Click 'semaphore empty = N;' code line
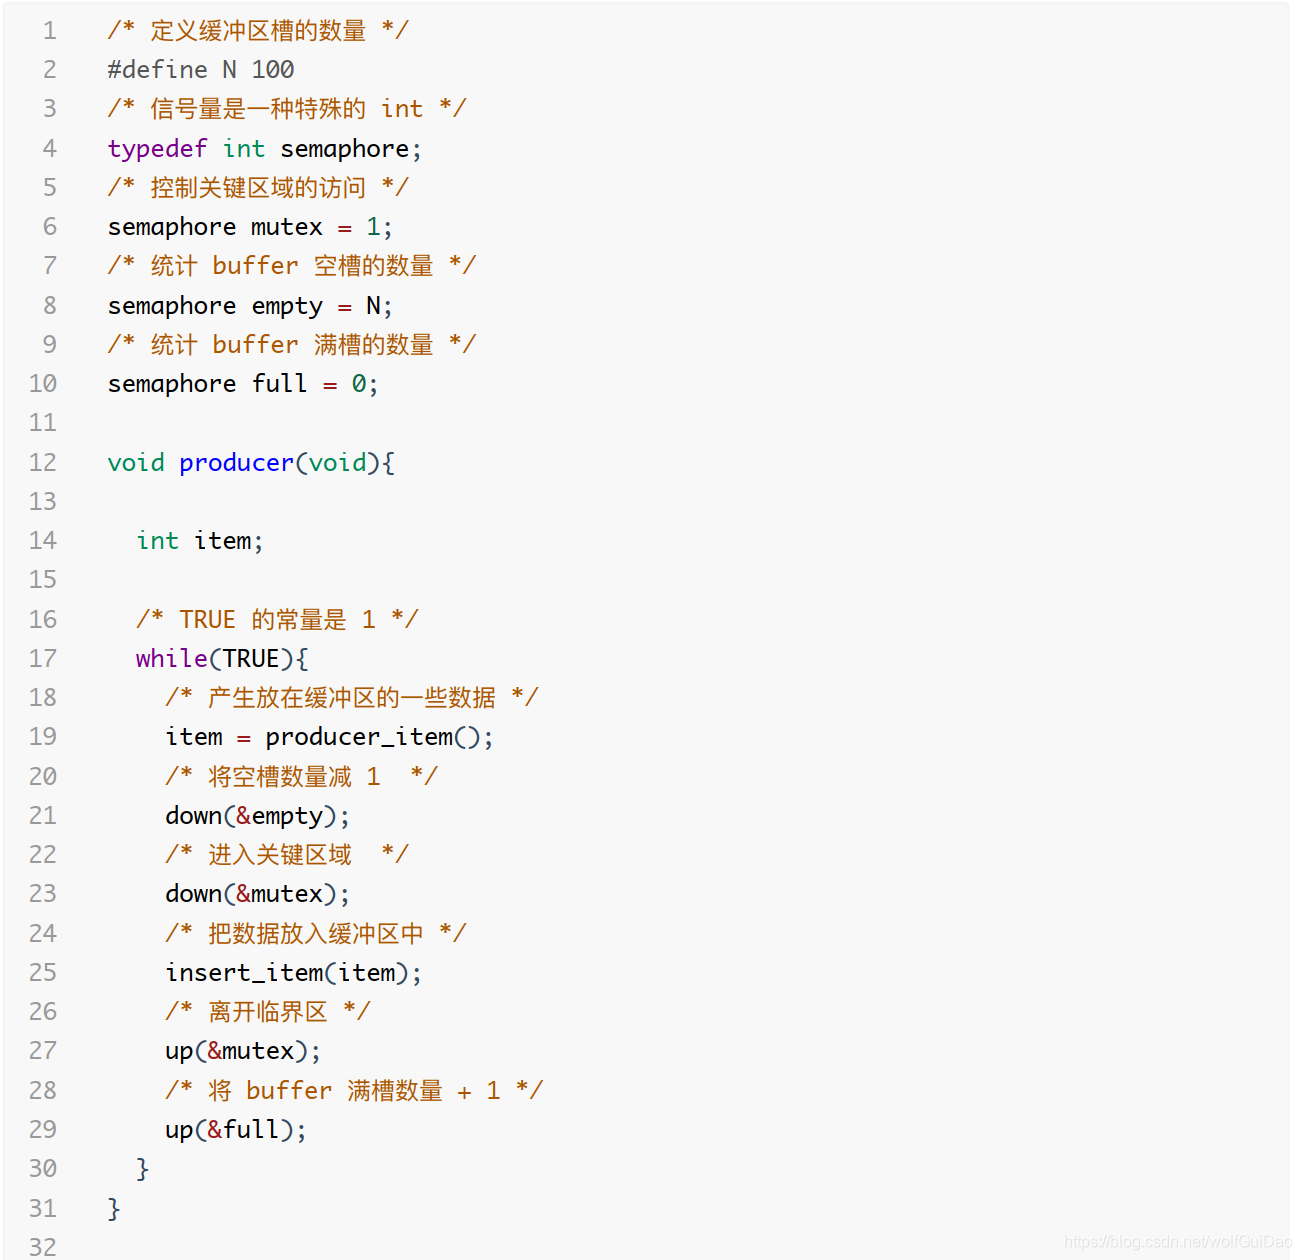Image resolution: width=1302 pixels, height=1260 pixels. coord(250,306)
